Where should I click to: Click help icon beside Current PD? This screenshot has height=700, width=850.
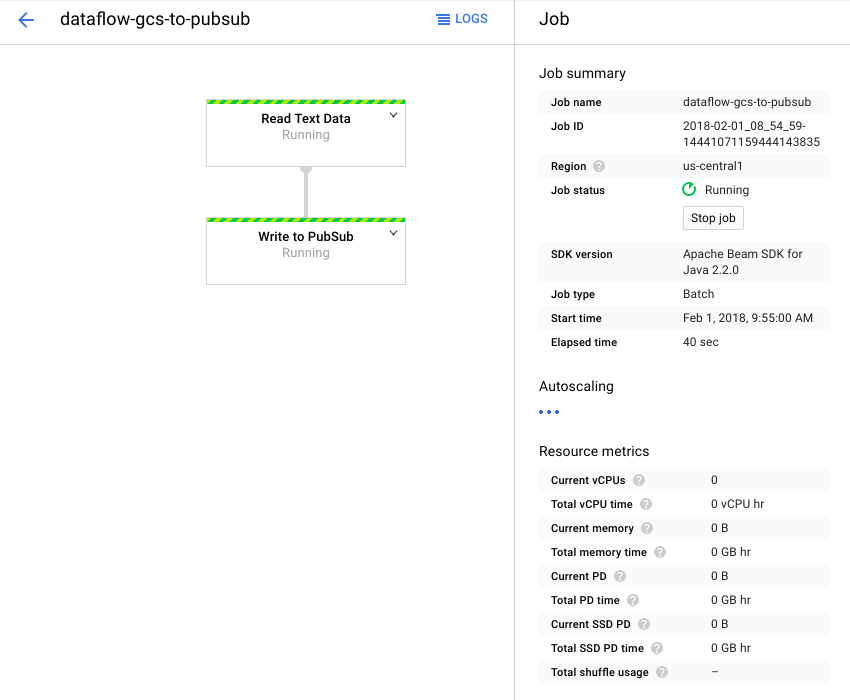coord(620,576)
